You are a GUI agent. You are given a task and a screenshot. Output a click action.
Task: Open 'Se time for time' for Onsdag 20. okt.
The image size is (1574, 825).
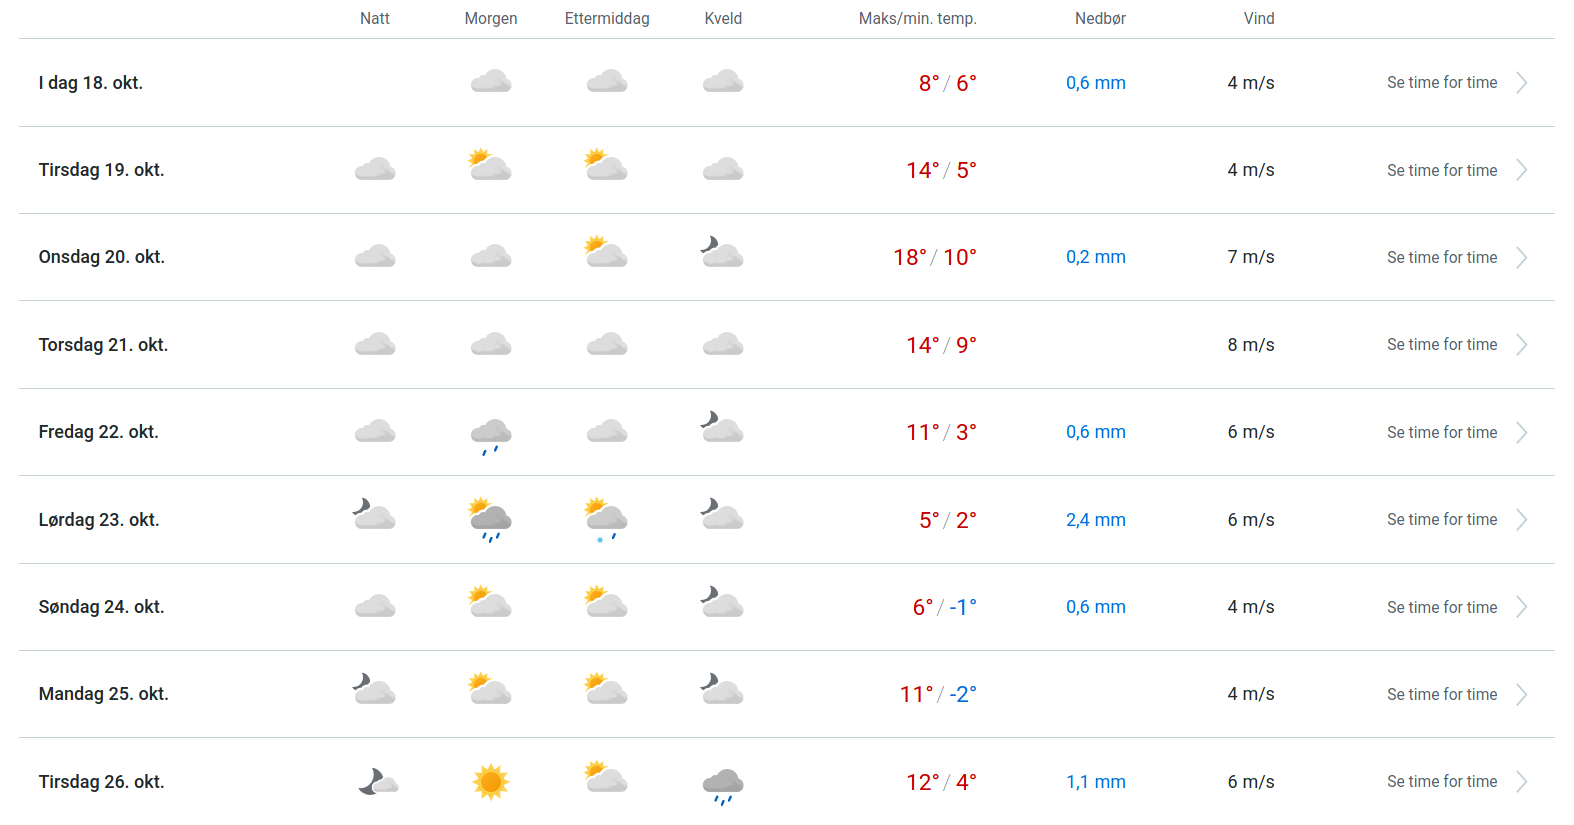tap(1441, 258)
